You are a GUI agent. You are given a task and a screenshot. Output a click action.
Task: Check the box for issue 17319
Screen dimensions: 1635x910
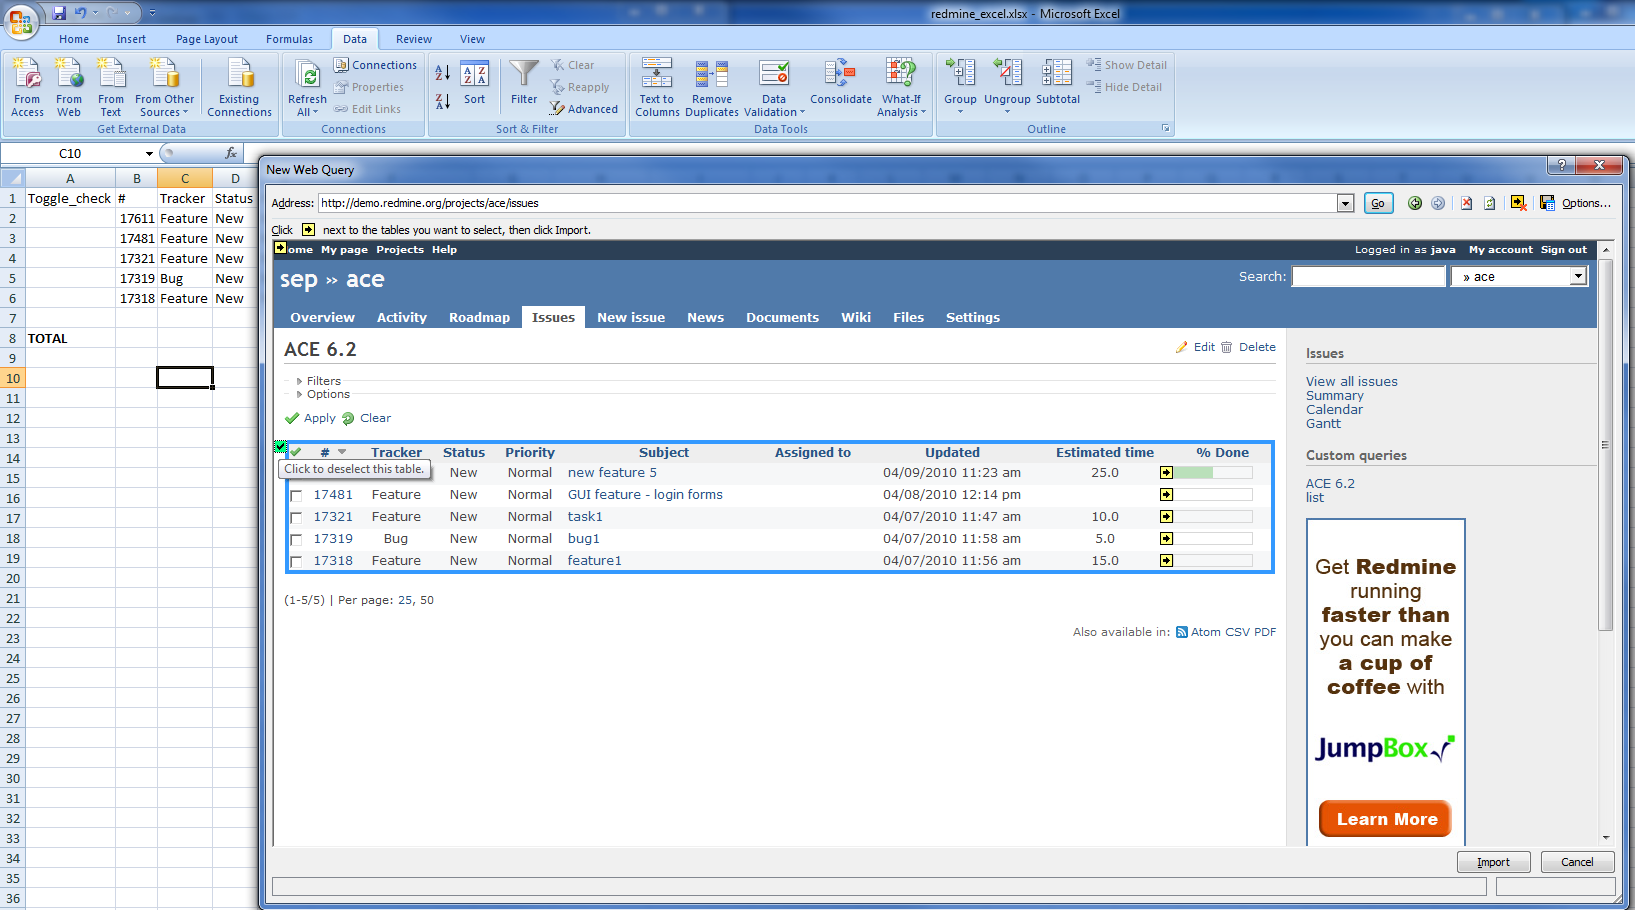coord(296,540)
